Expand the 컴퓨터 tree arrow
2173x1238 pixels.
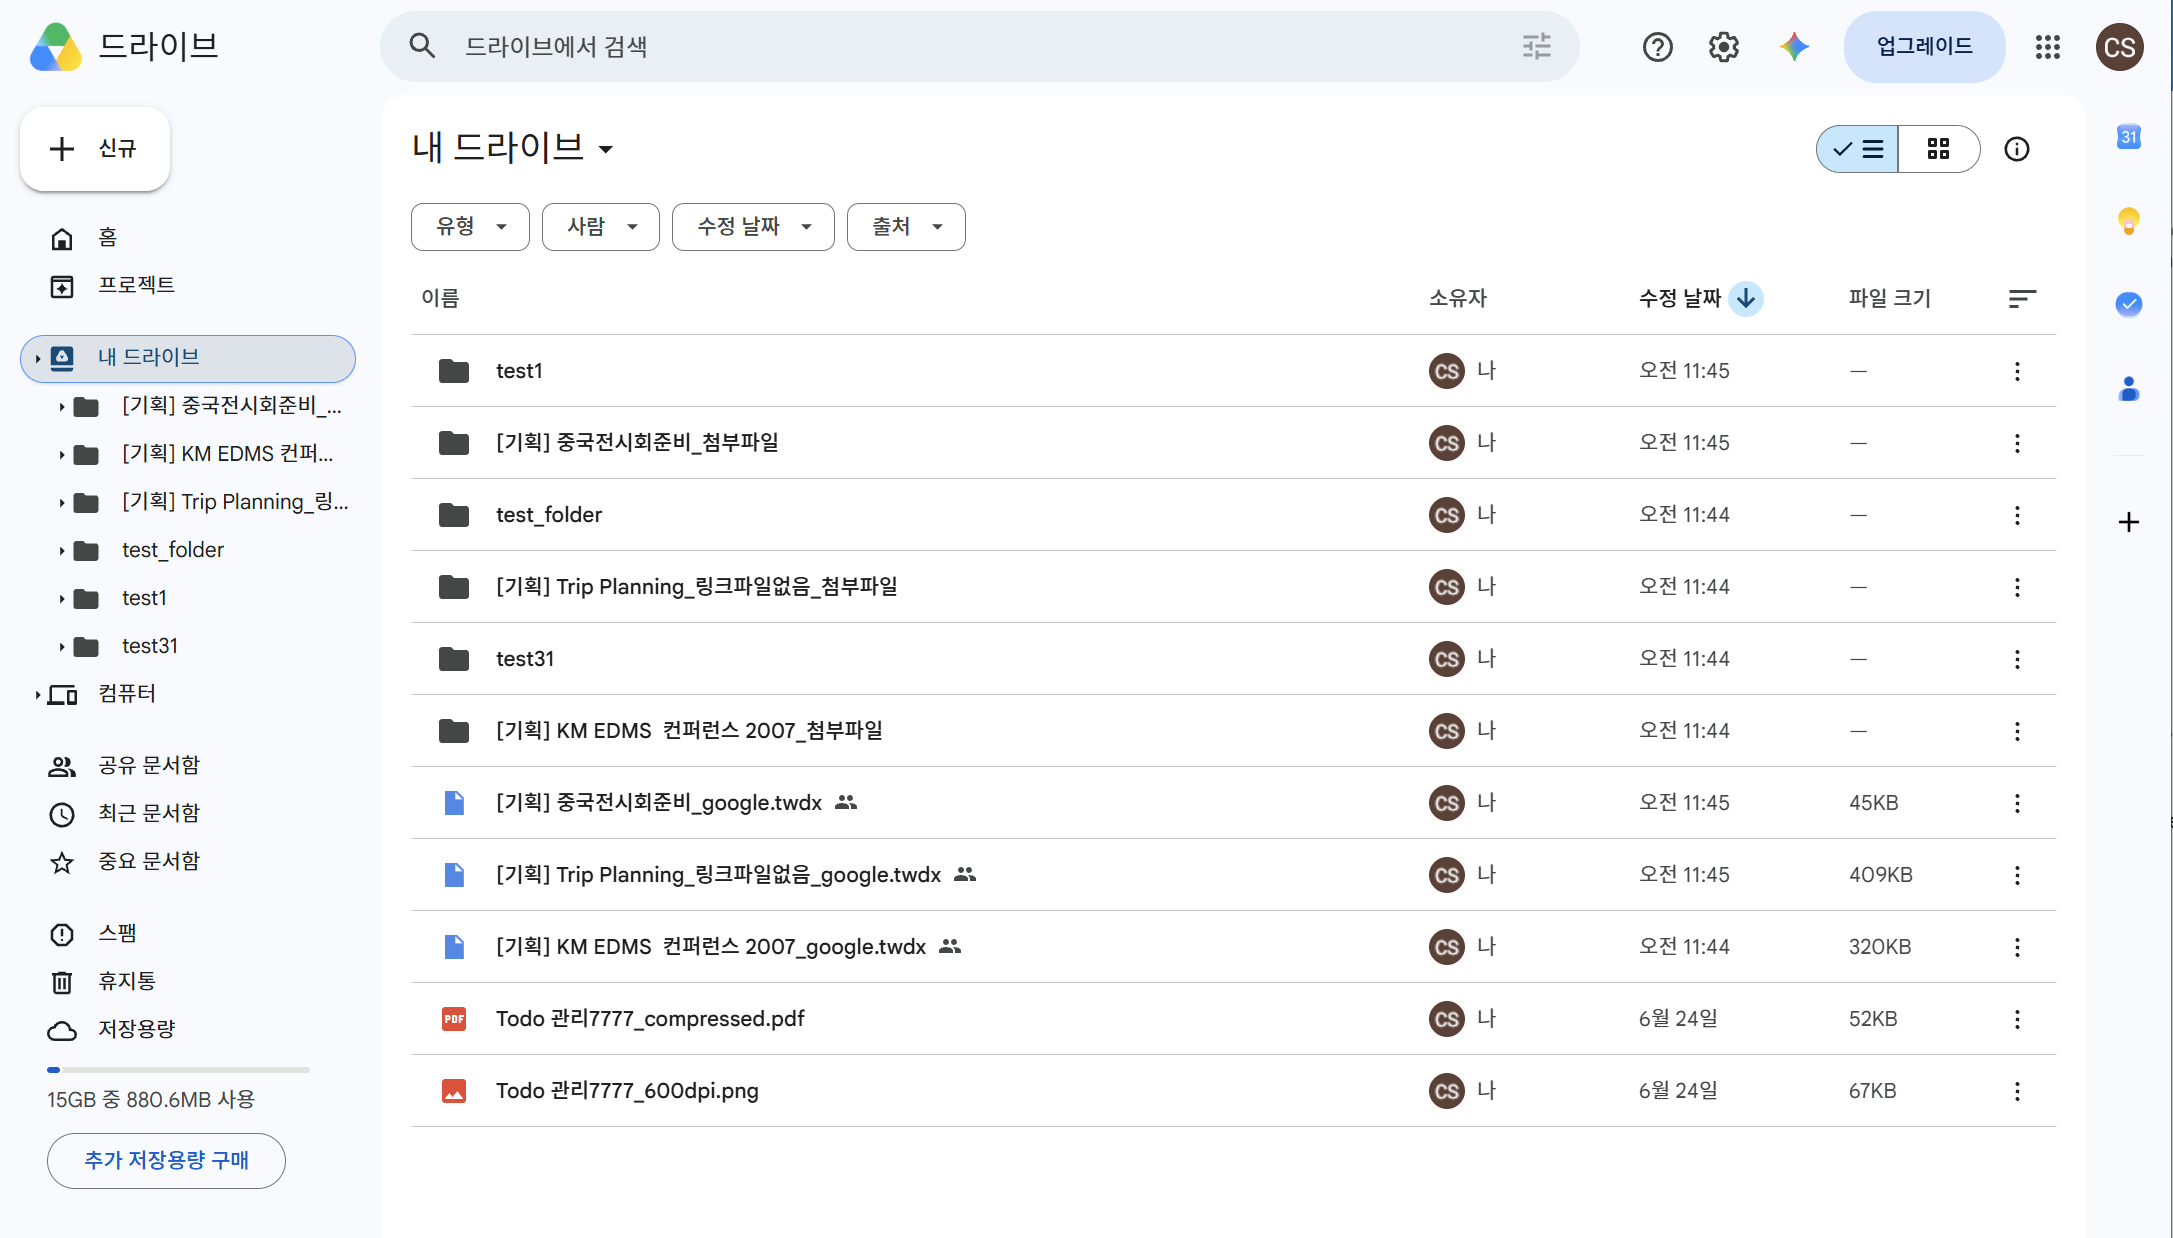[x=37, y=694]
